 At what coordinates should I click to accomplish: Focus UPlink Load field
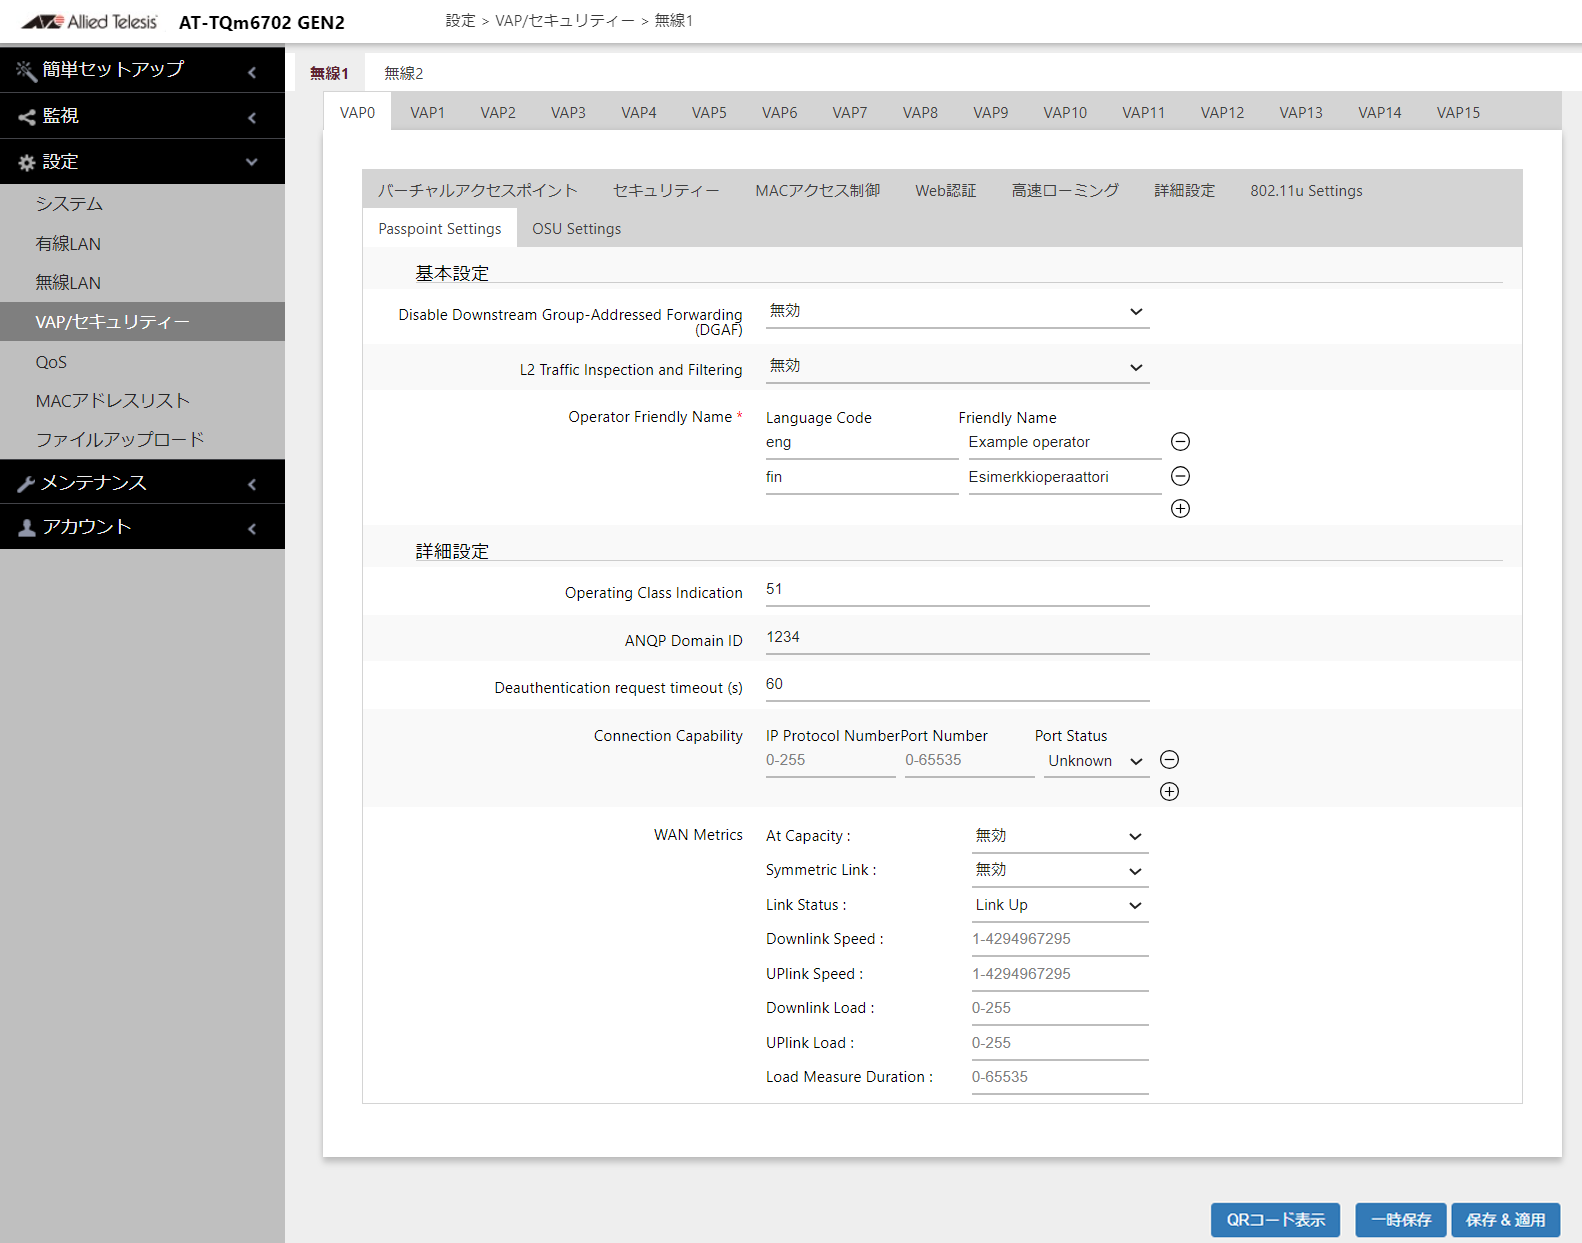pos(1060,1043)
